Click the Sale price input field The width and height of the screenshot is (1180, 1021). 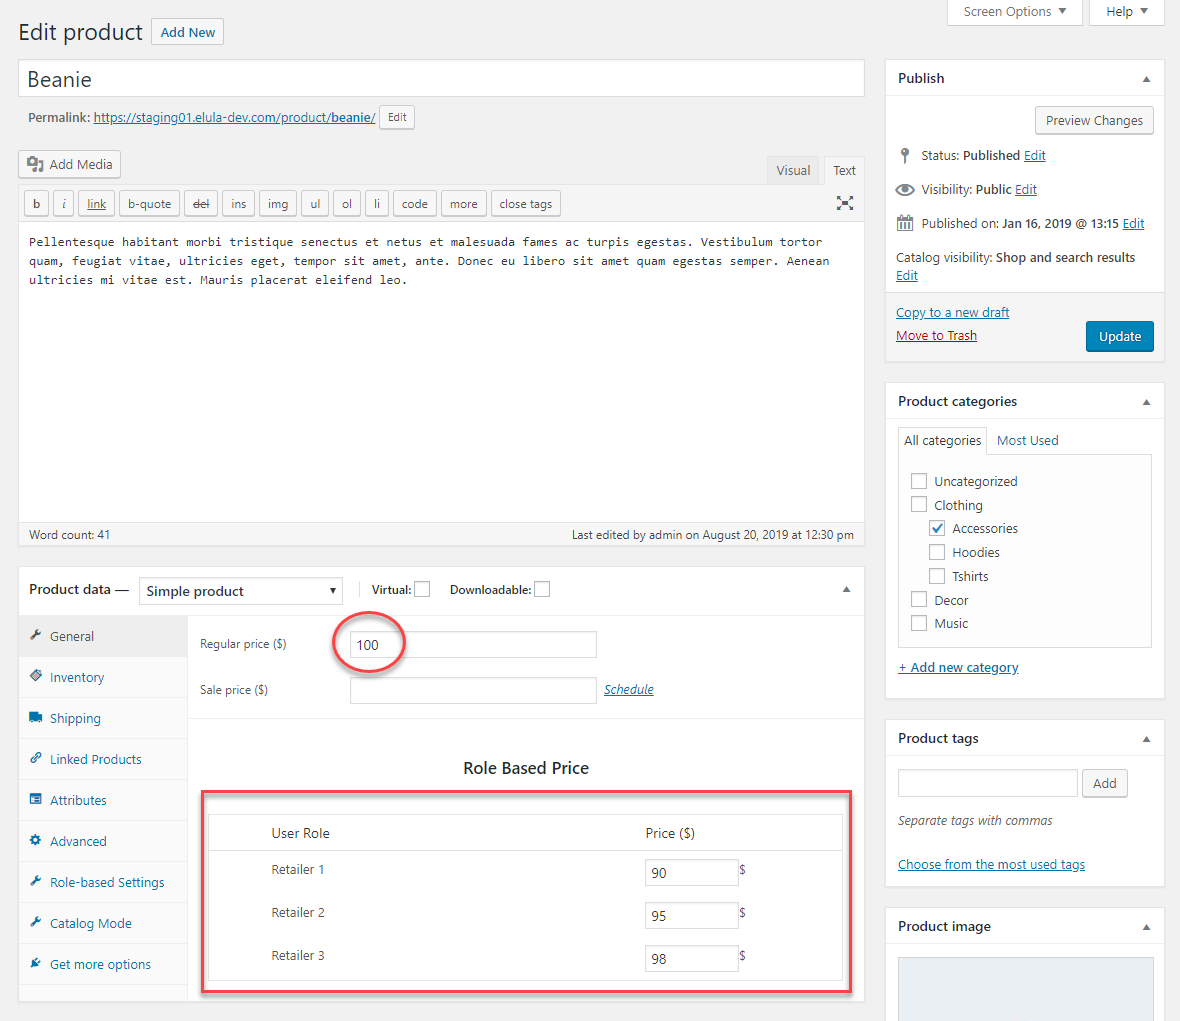coord(473,690)
